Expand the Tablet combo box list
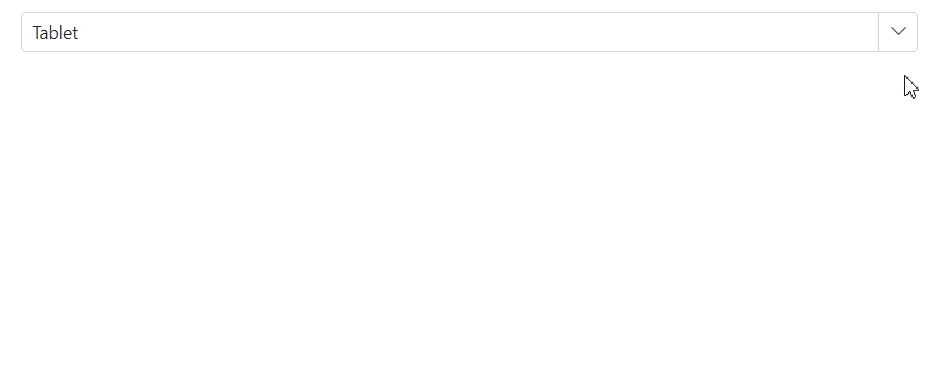Image resolution: width=937 pixels, height=366 pixels. 898,32
